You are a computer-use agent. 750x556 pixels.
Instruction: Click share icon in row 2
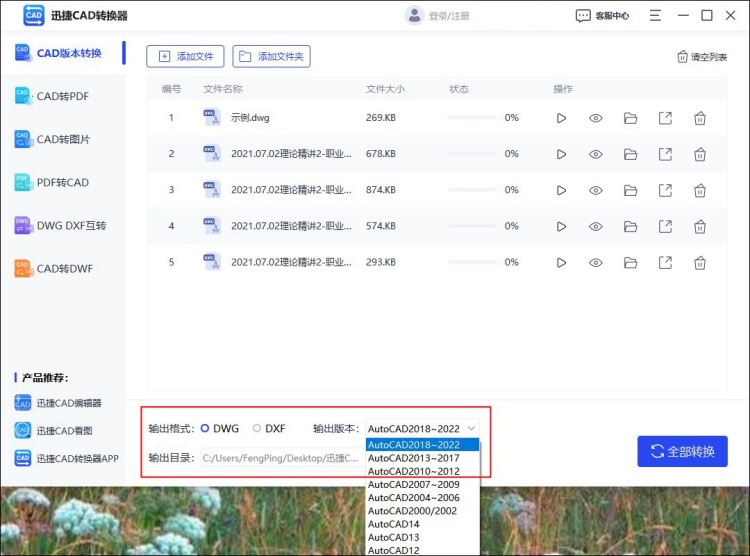665,154
